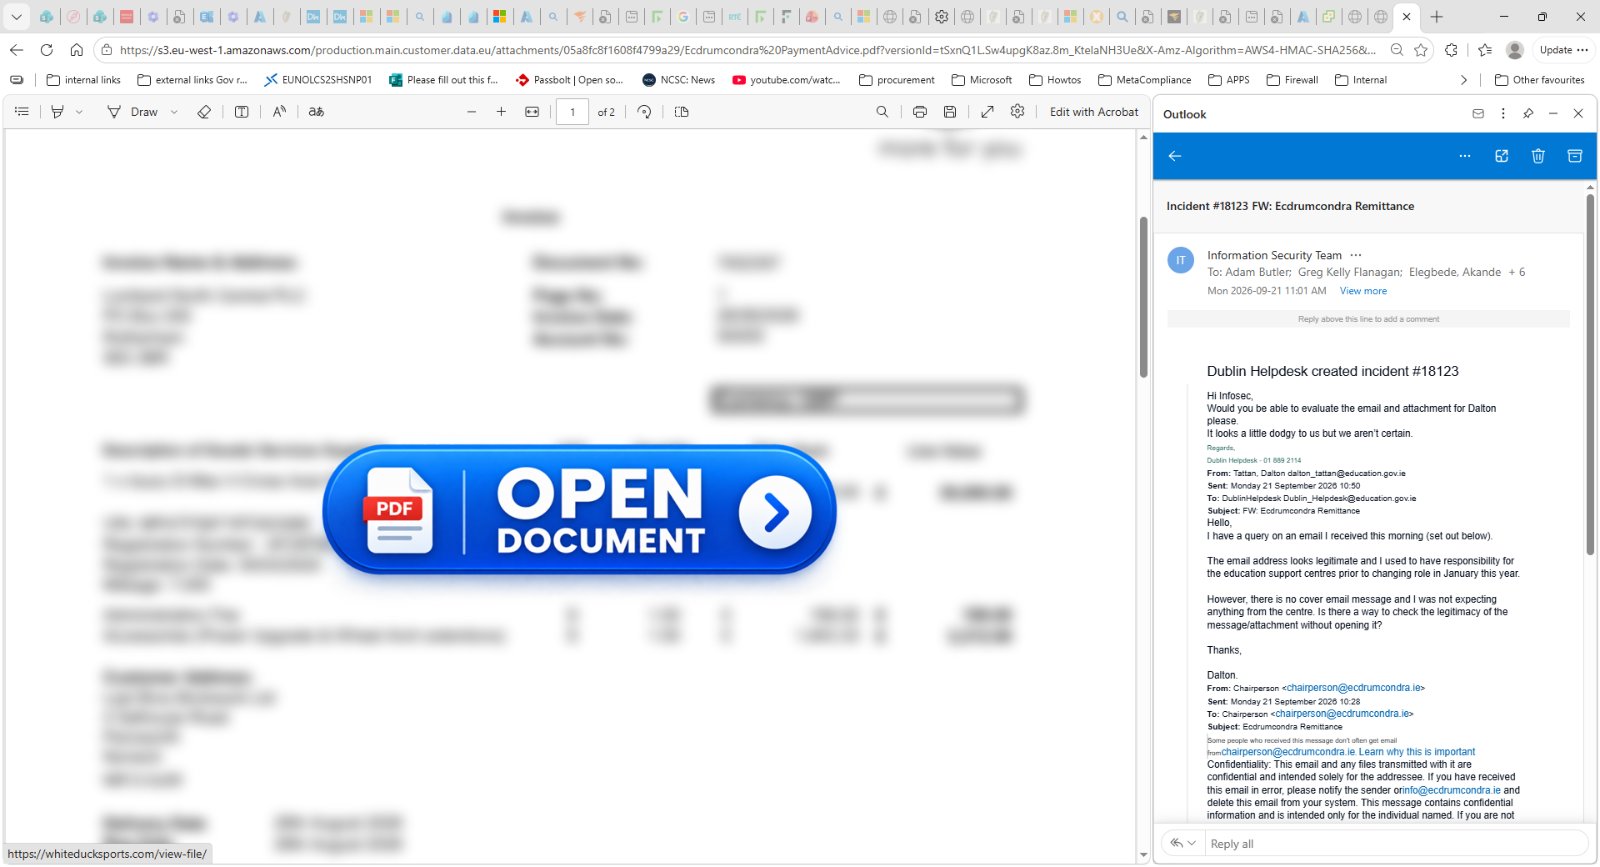Archive the Outlook email
This screenshot has height=867, width=1600.
click(x=1574, y=156)
